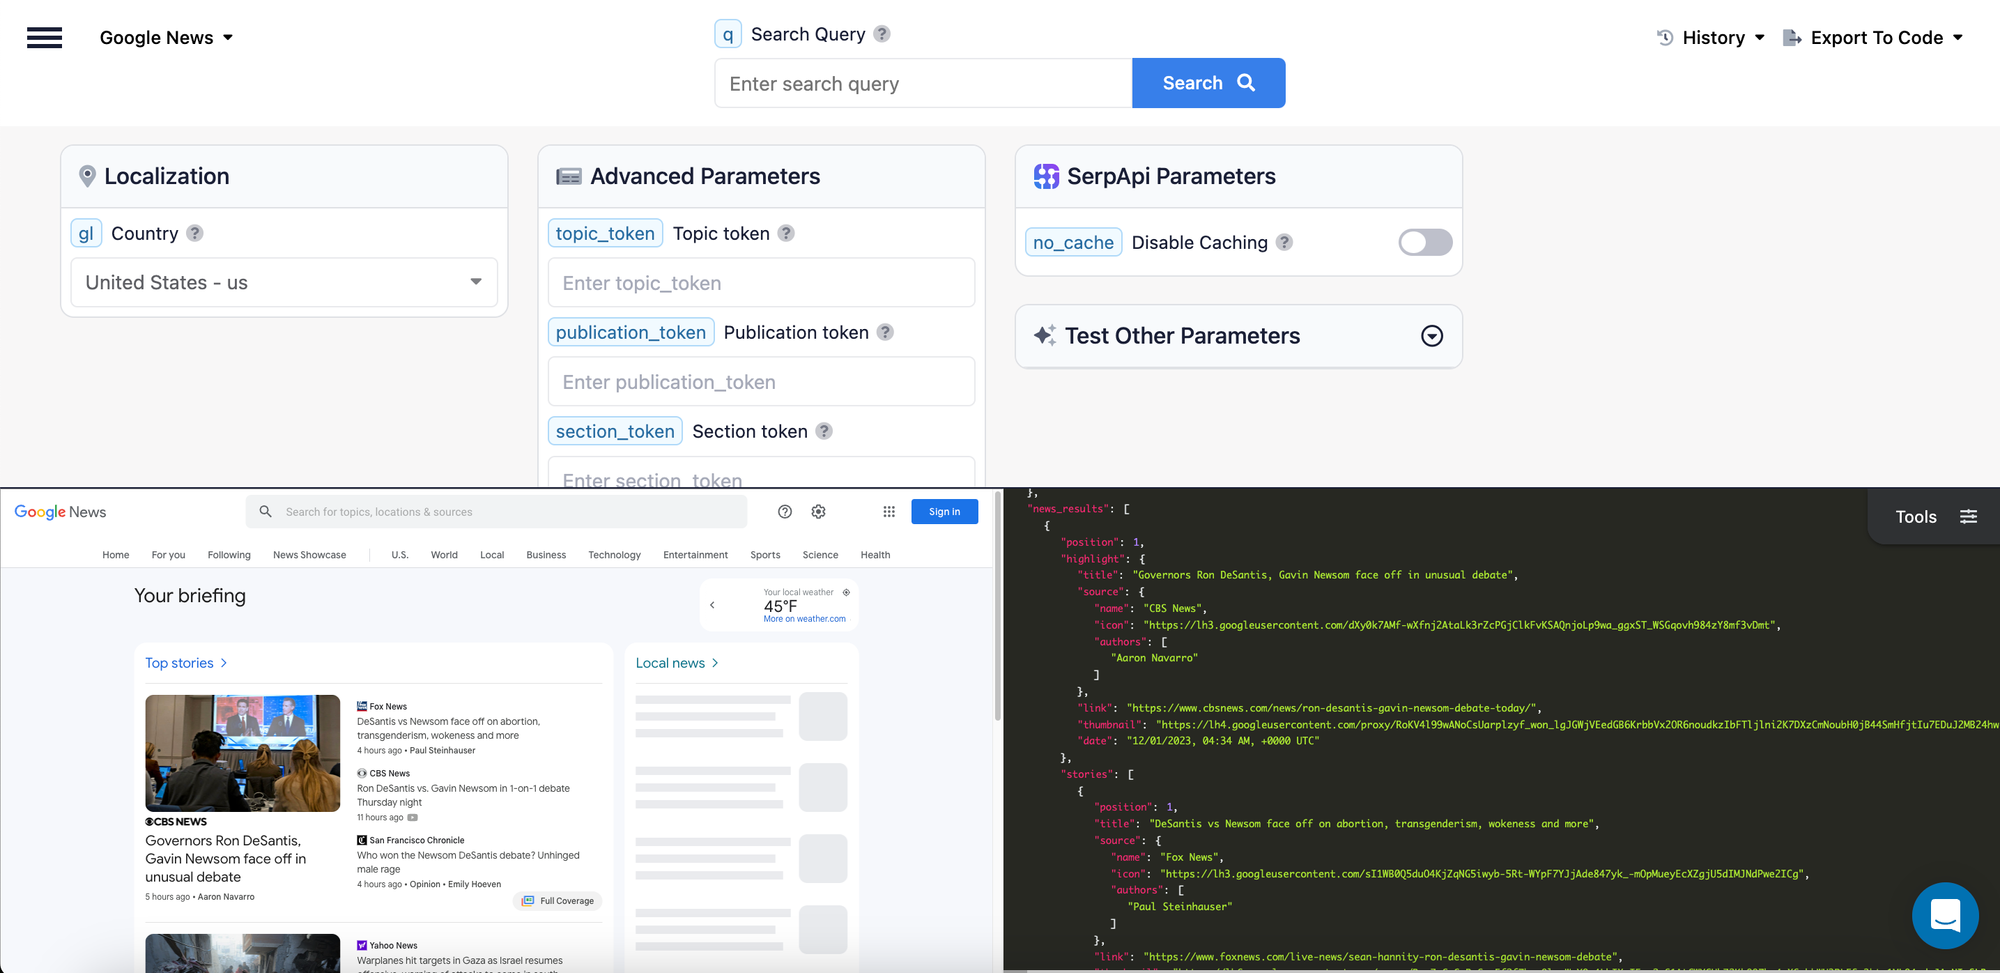This screenshot has height=973, width=2000.
Task: Open the Fox News DeSantis vs Newsom story
Action: click(448, 728)
